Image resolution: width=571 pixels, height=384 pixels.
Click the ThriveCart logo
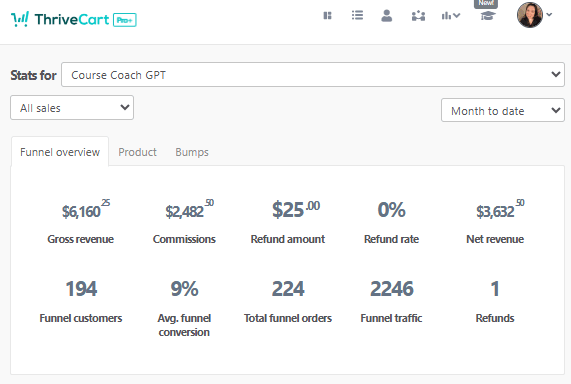(60, 19)
